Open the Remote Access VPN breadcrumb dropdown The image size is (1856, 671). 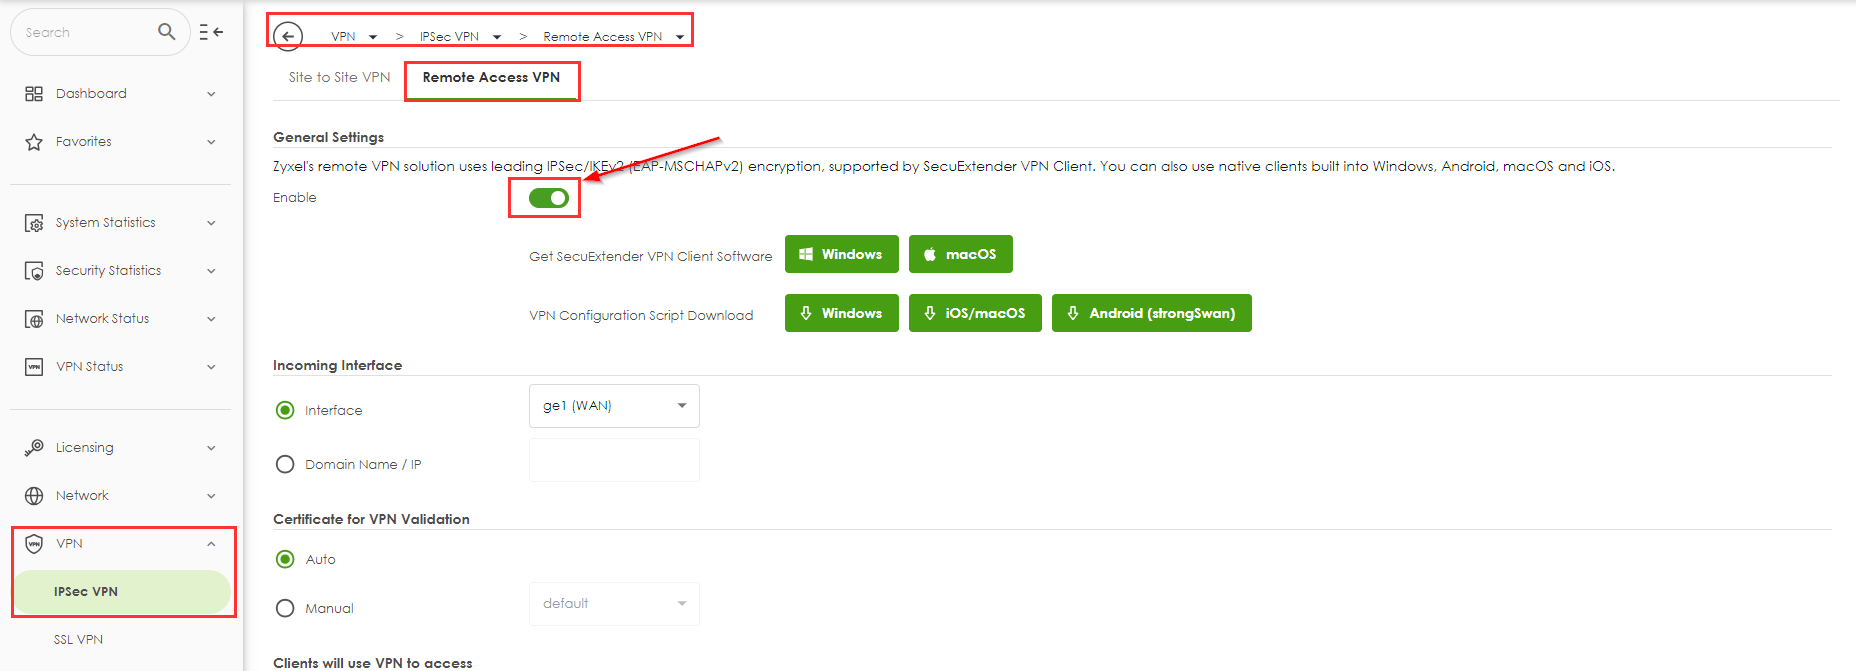(x=680, y=37)
